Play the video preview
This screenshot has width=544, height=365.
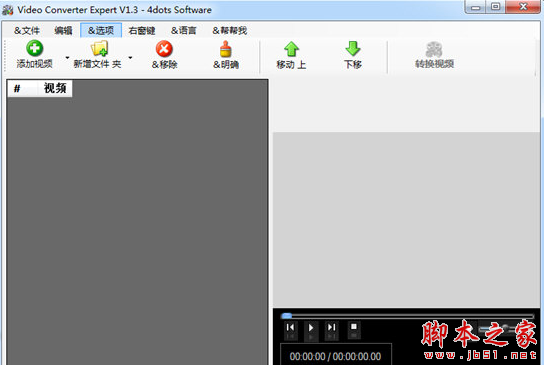point(311,329)
